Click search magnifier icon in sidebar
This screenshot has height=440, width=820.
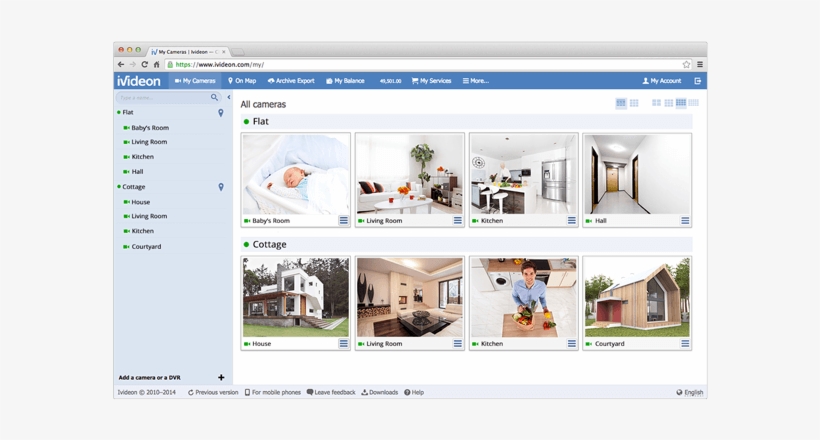tap(214, 98)
